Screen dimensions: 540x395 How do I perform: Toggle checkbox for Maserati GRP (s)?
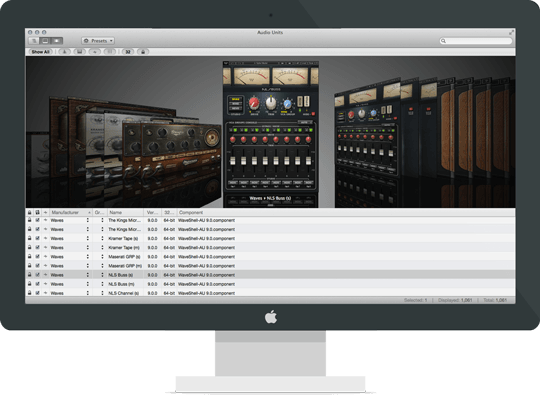pyautogui.click(x=38, y=256)
